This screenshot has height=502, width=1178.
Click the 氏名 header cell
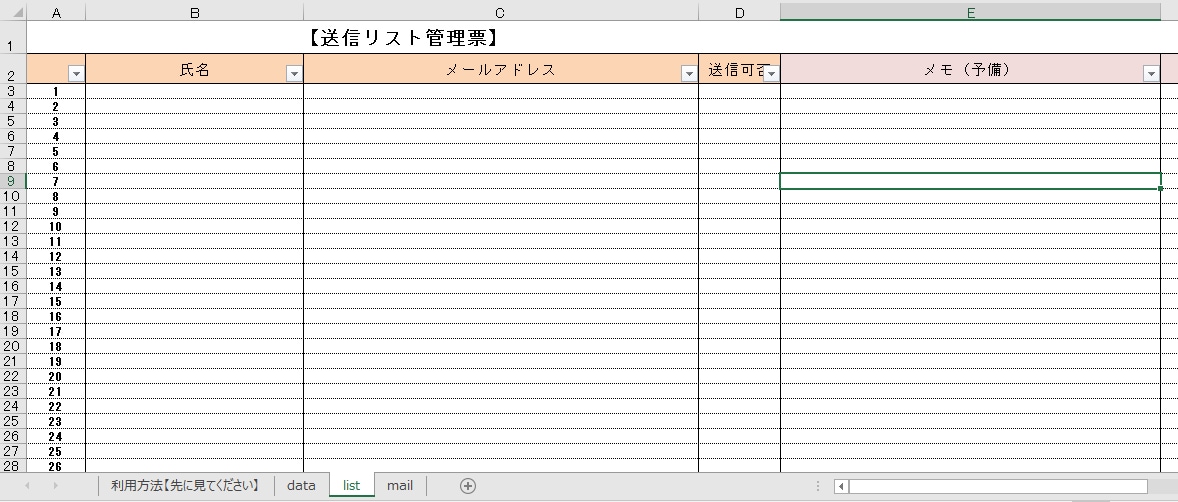[195, 69]
